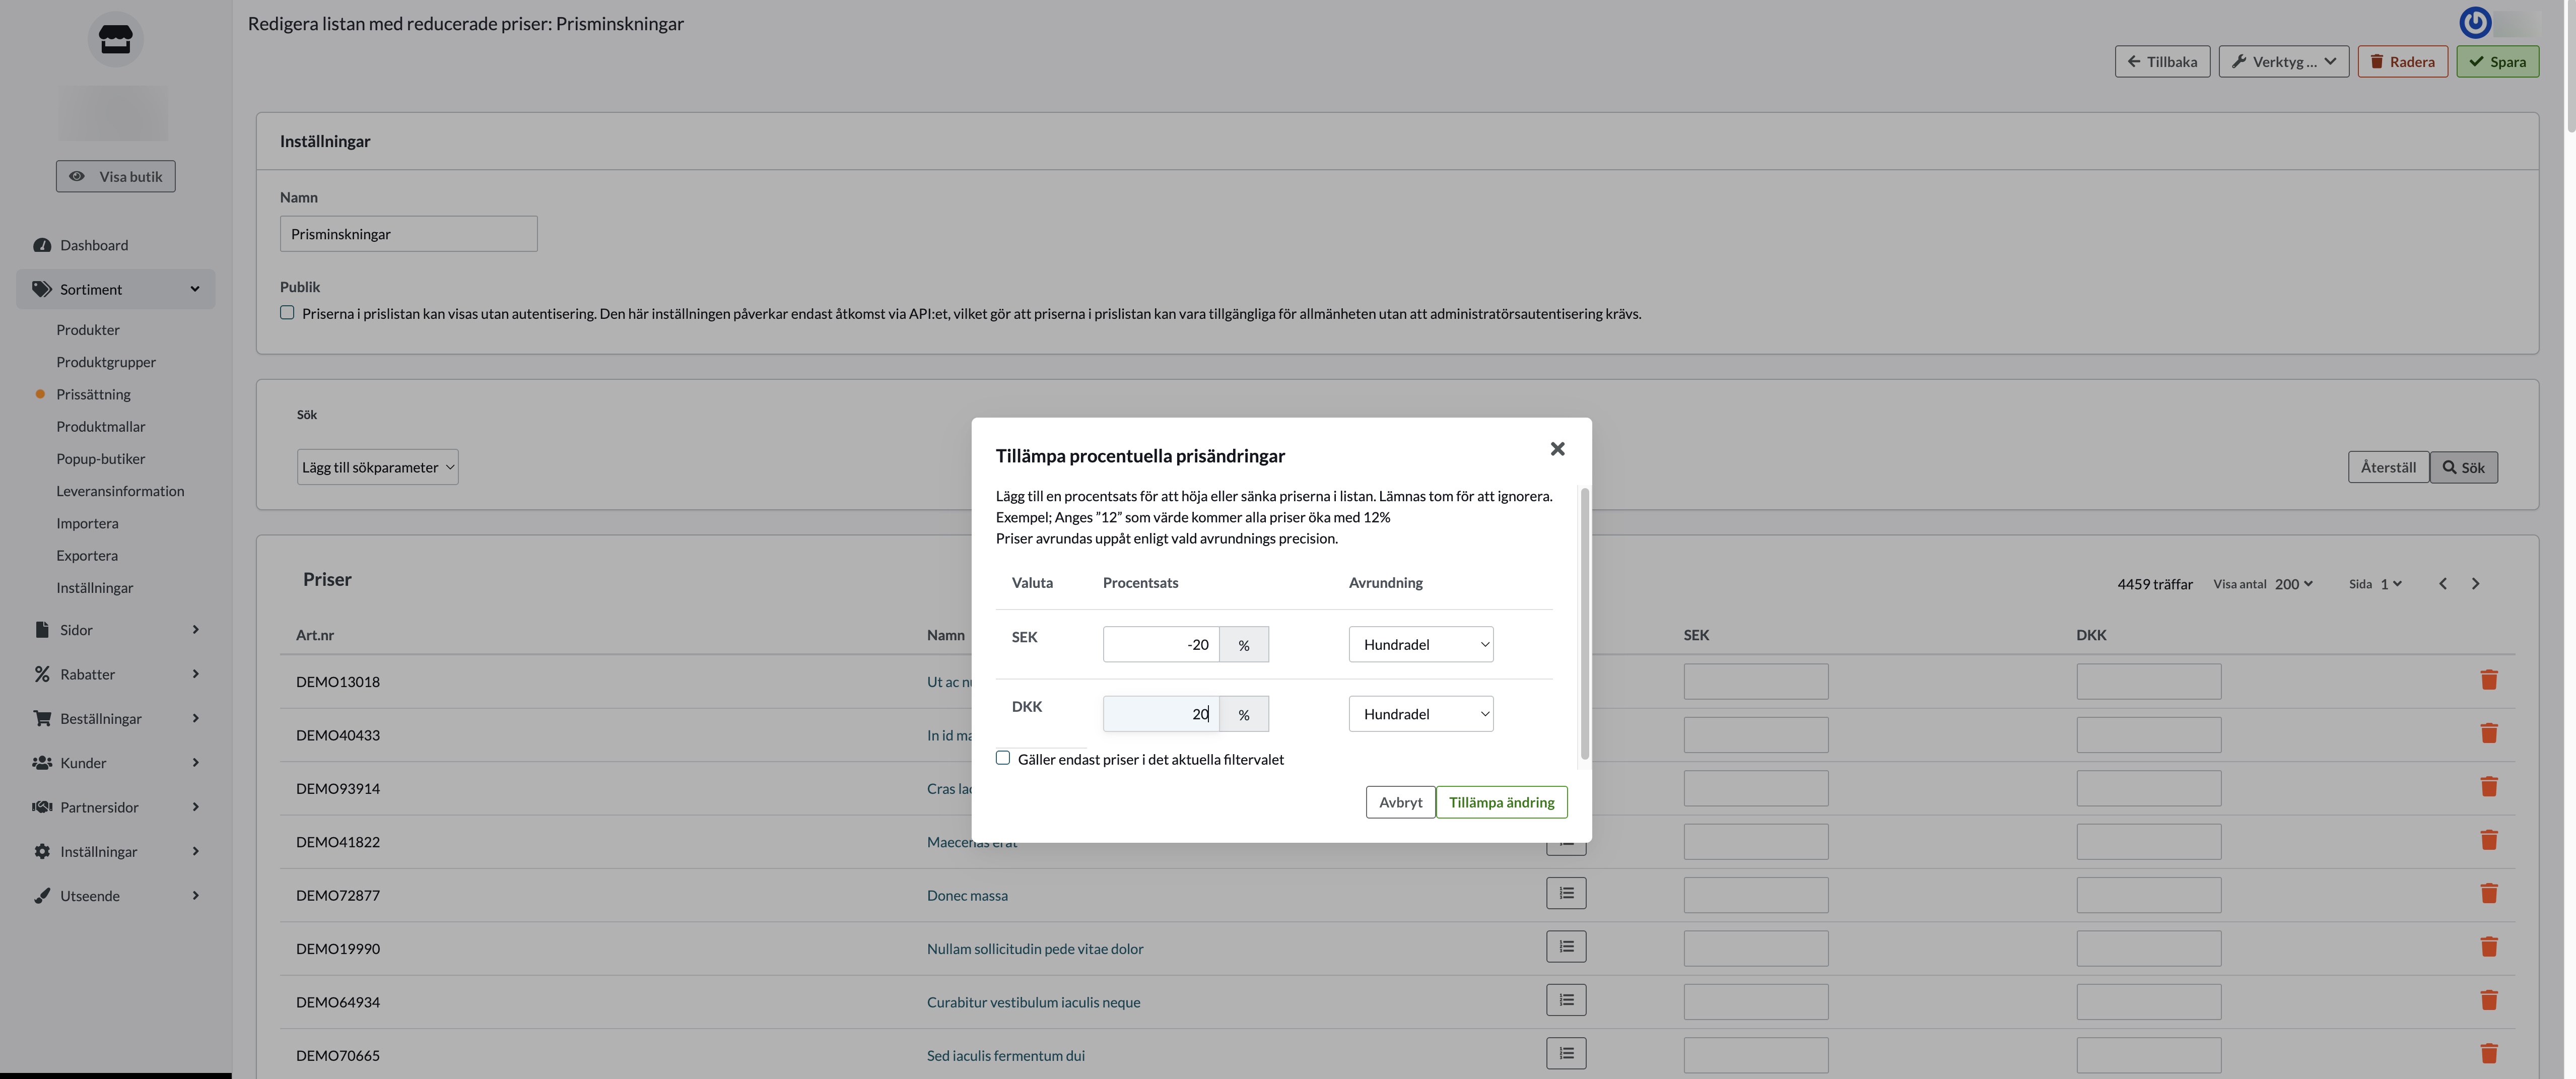
Task: Open Produkter in Sortiment menu
Action: click(x=88, y=330)
